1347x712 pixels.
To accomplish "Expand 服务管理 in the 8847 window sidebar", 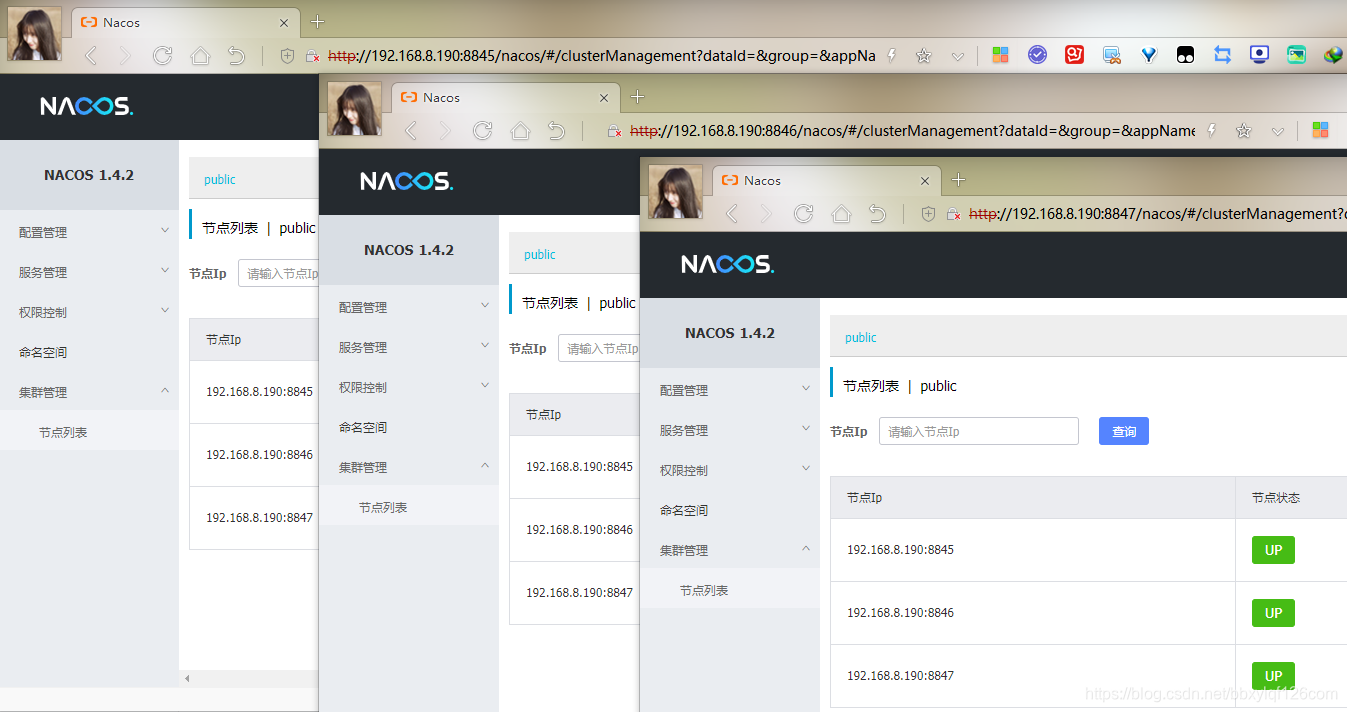I will 730,430.
